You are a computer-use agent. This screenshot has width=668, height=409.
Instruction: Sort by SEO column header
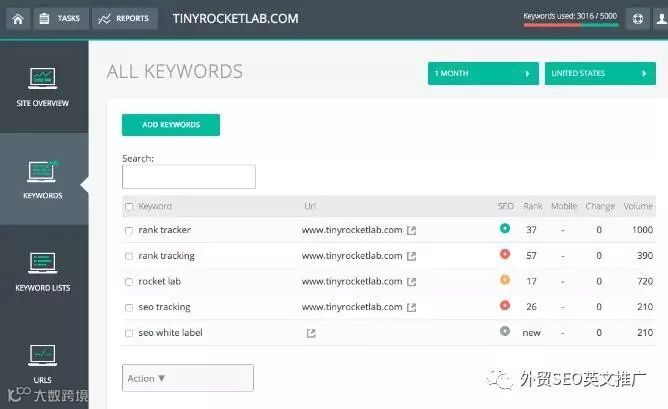[506, 206]
